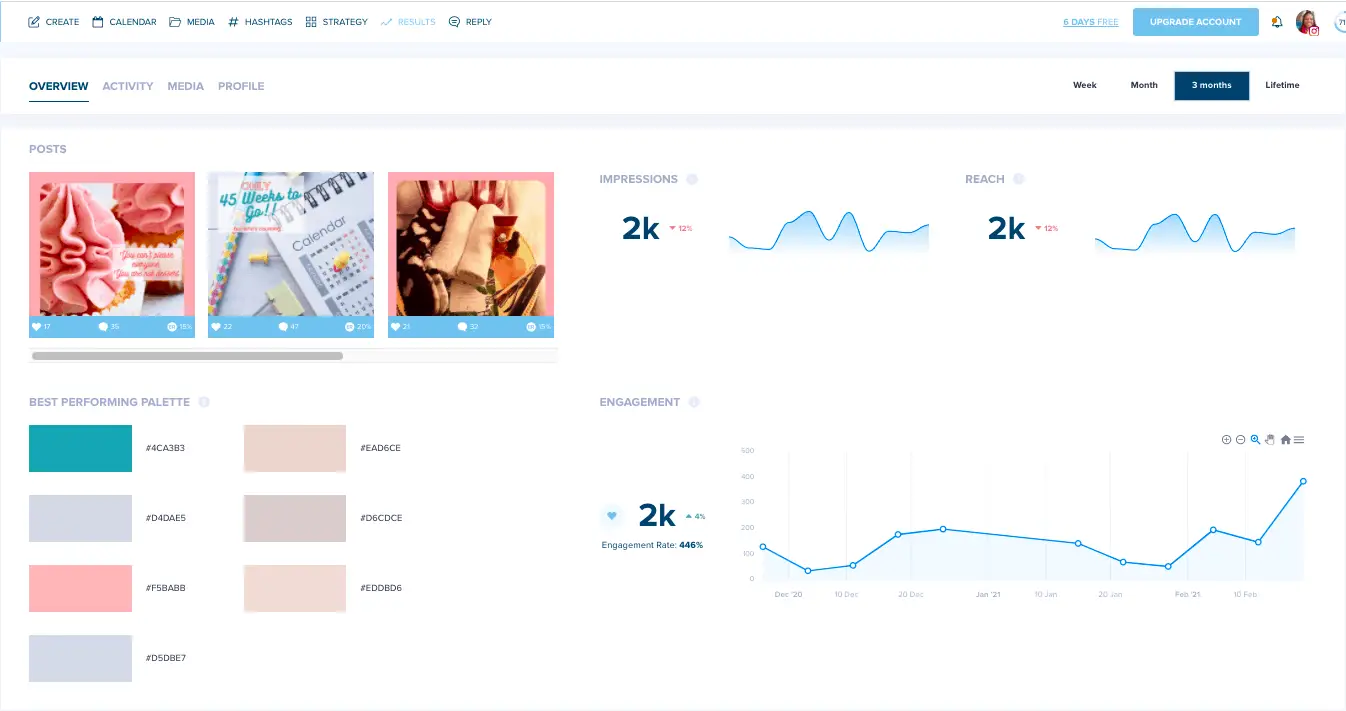This screenshot has height=711, width=1346.
Task: Click the engagement rate icon on cupcake post
Action: [171, 327]
